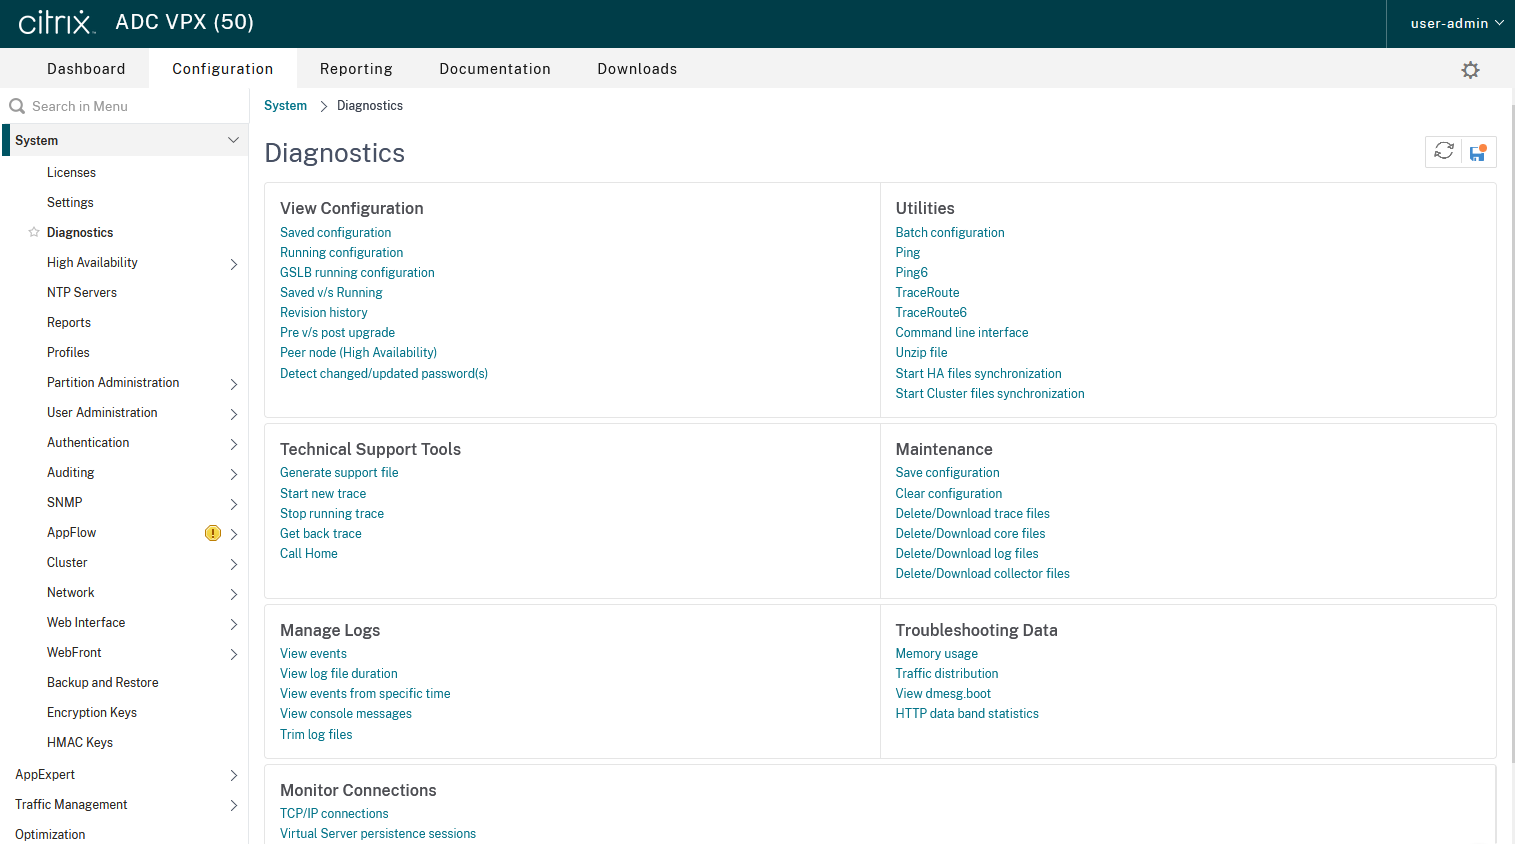This screenshot has height=844, width=1515.
Task: Click the page vertical scrollbar
Action: (x=1510, y=400)
